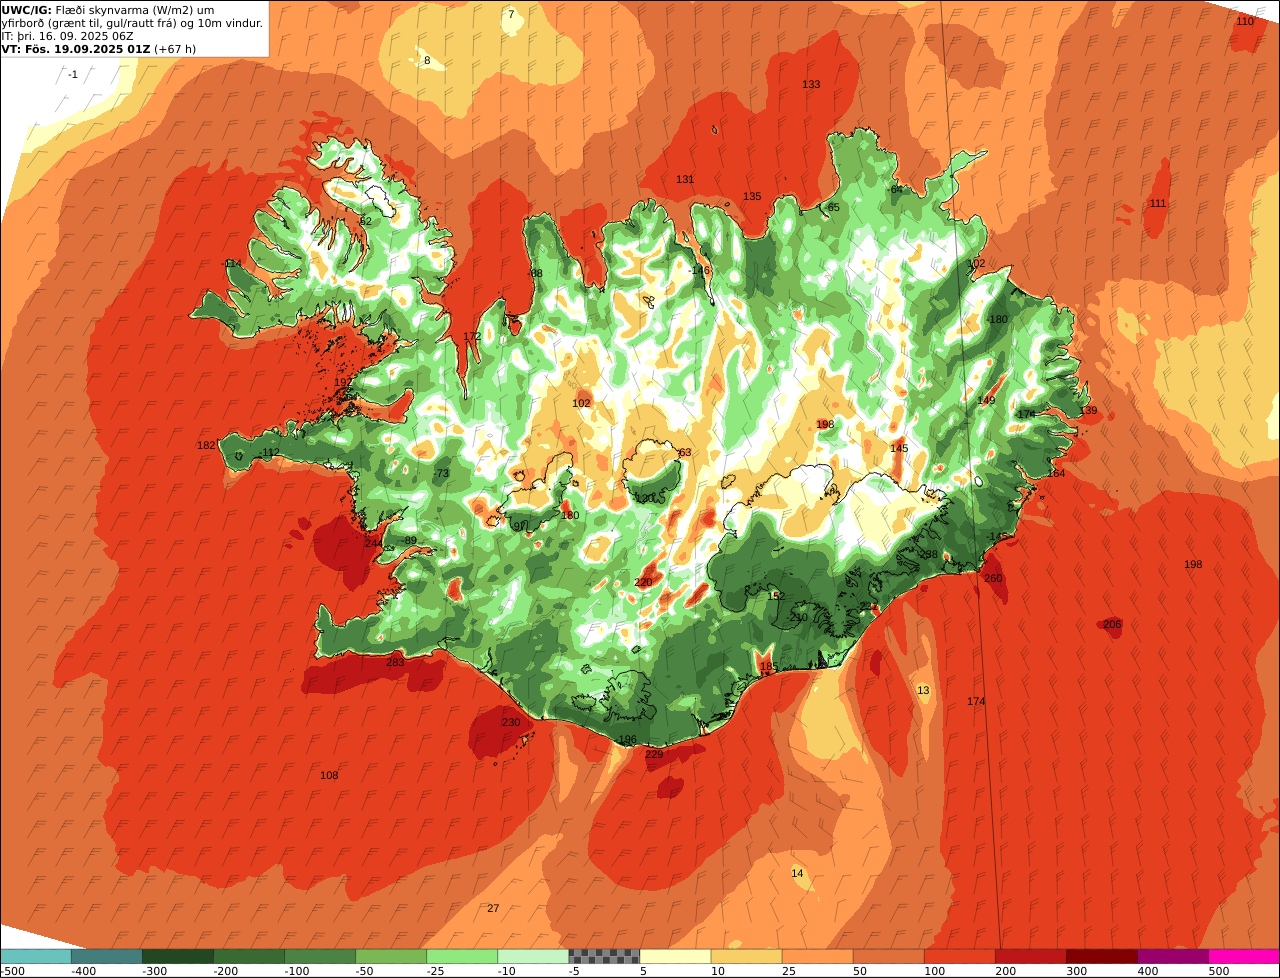Click the 131 value off the north coast

point(685,179)
